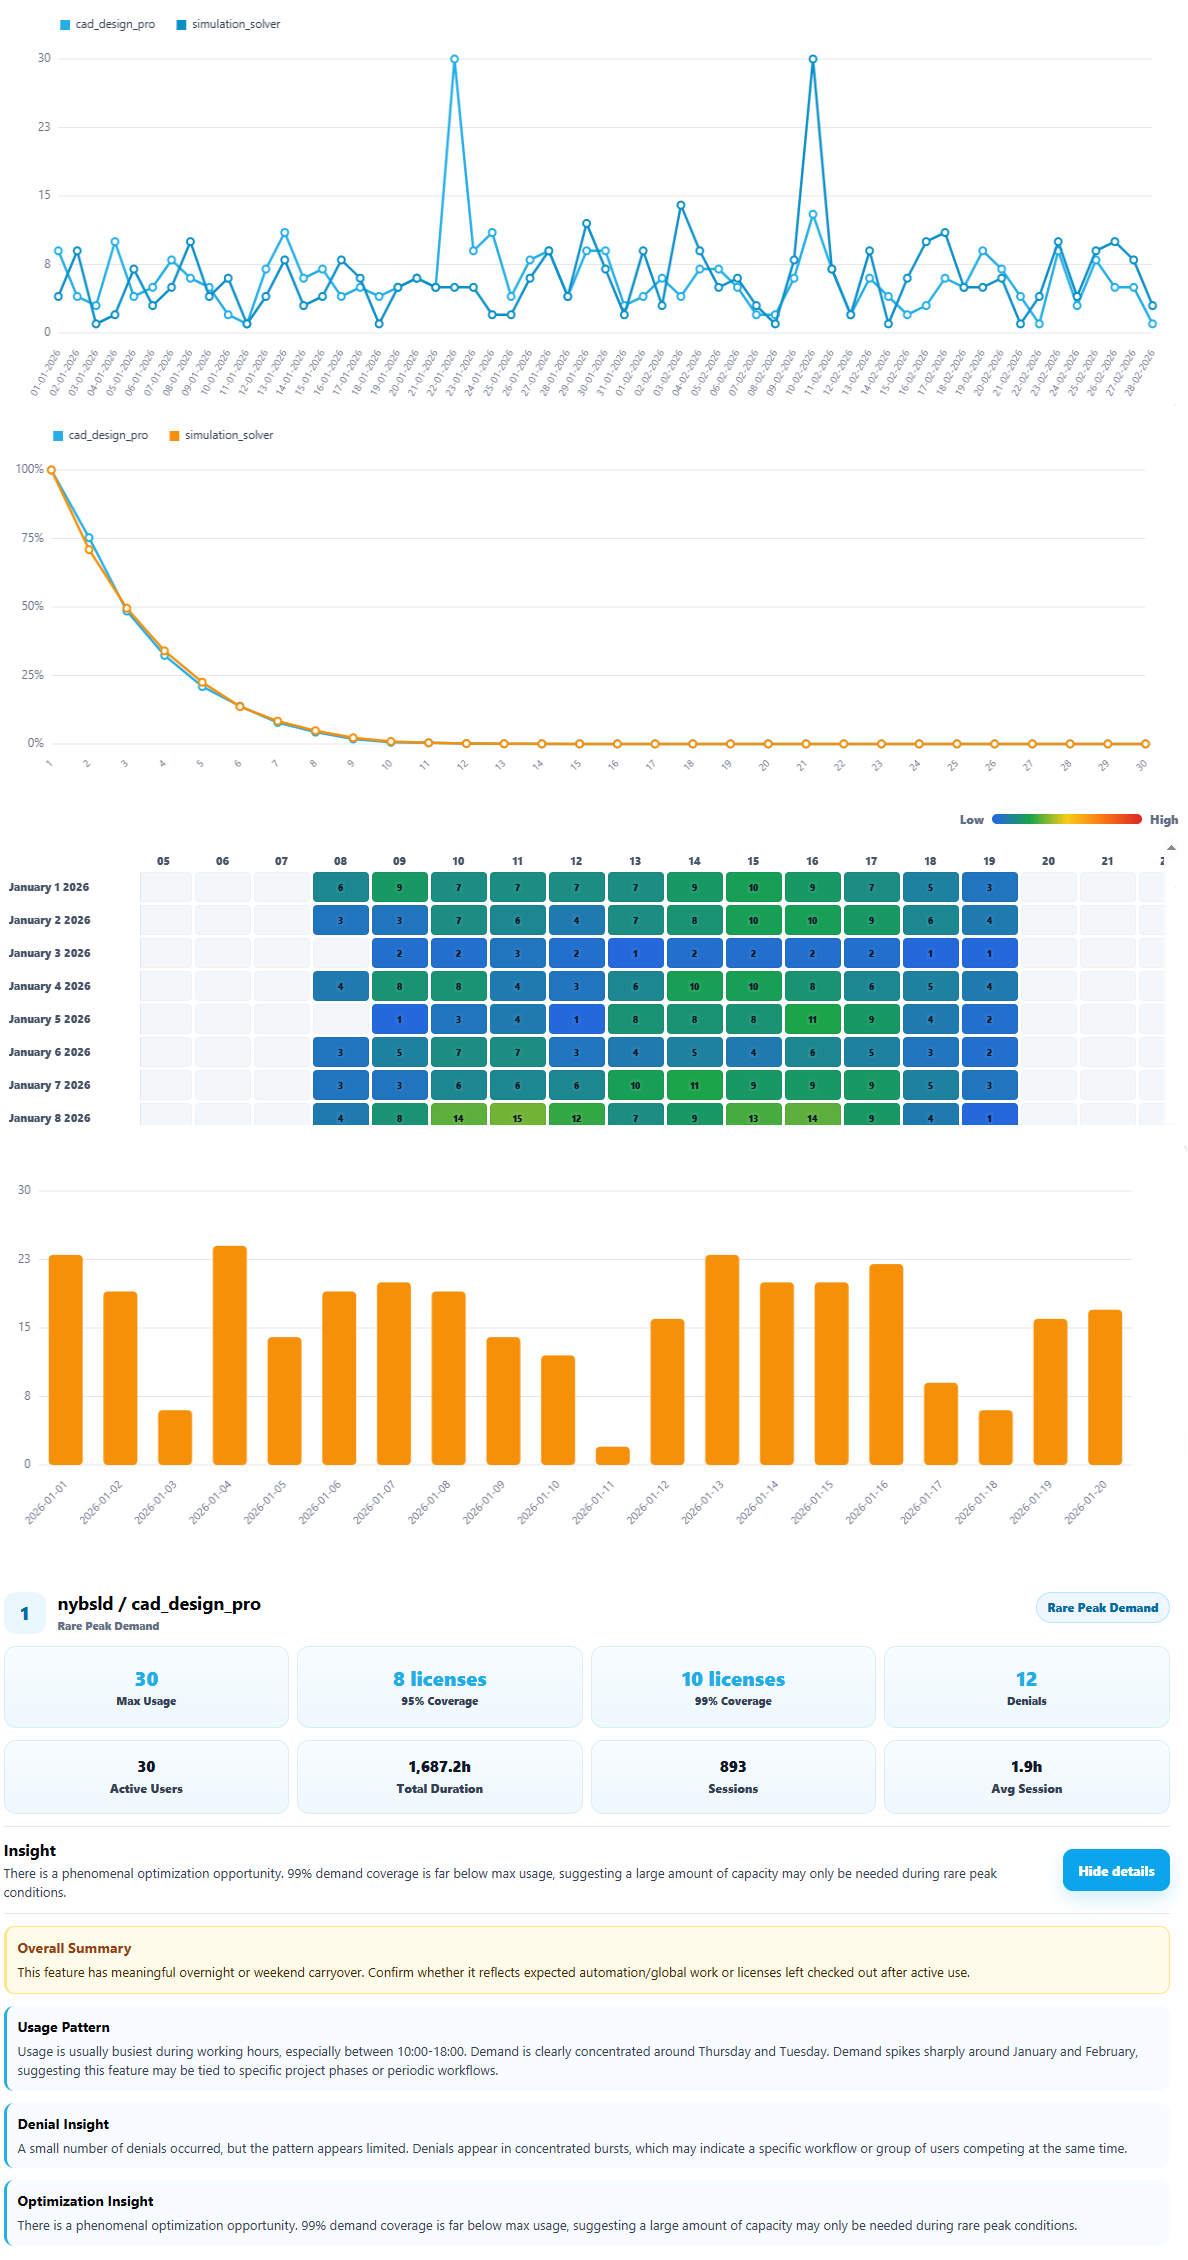
Task: Click the 30 Max Usage card
Action: pos(146,1687)
